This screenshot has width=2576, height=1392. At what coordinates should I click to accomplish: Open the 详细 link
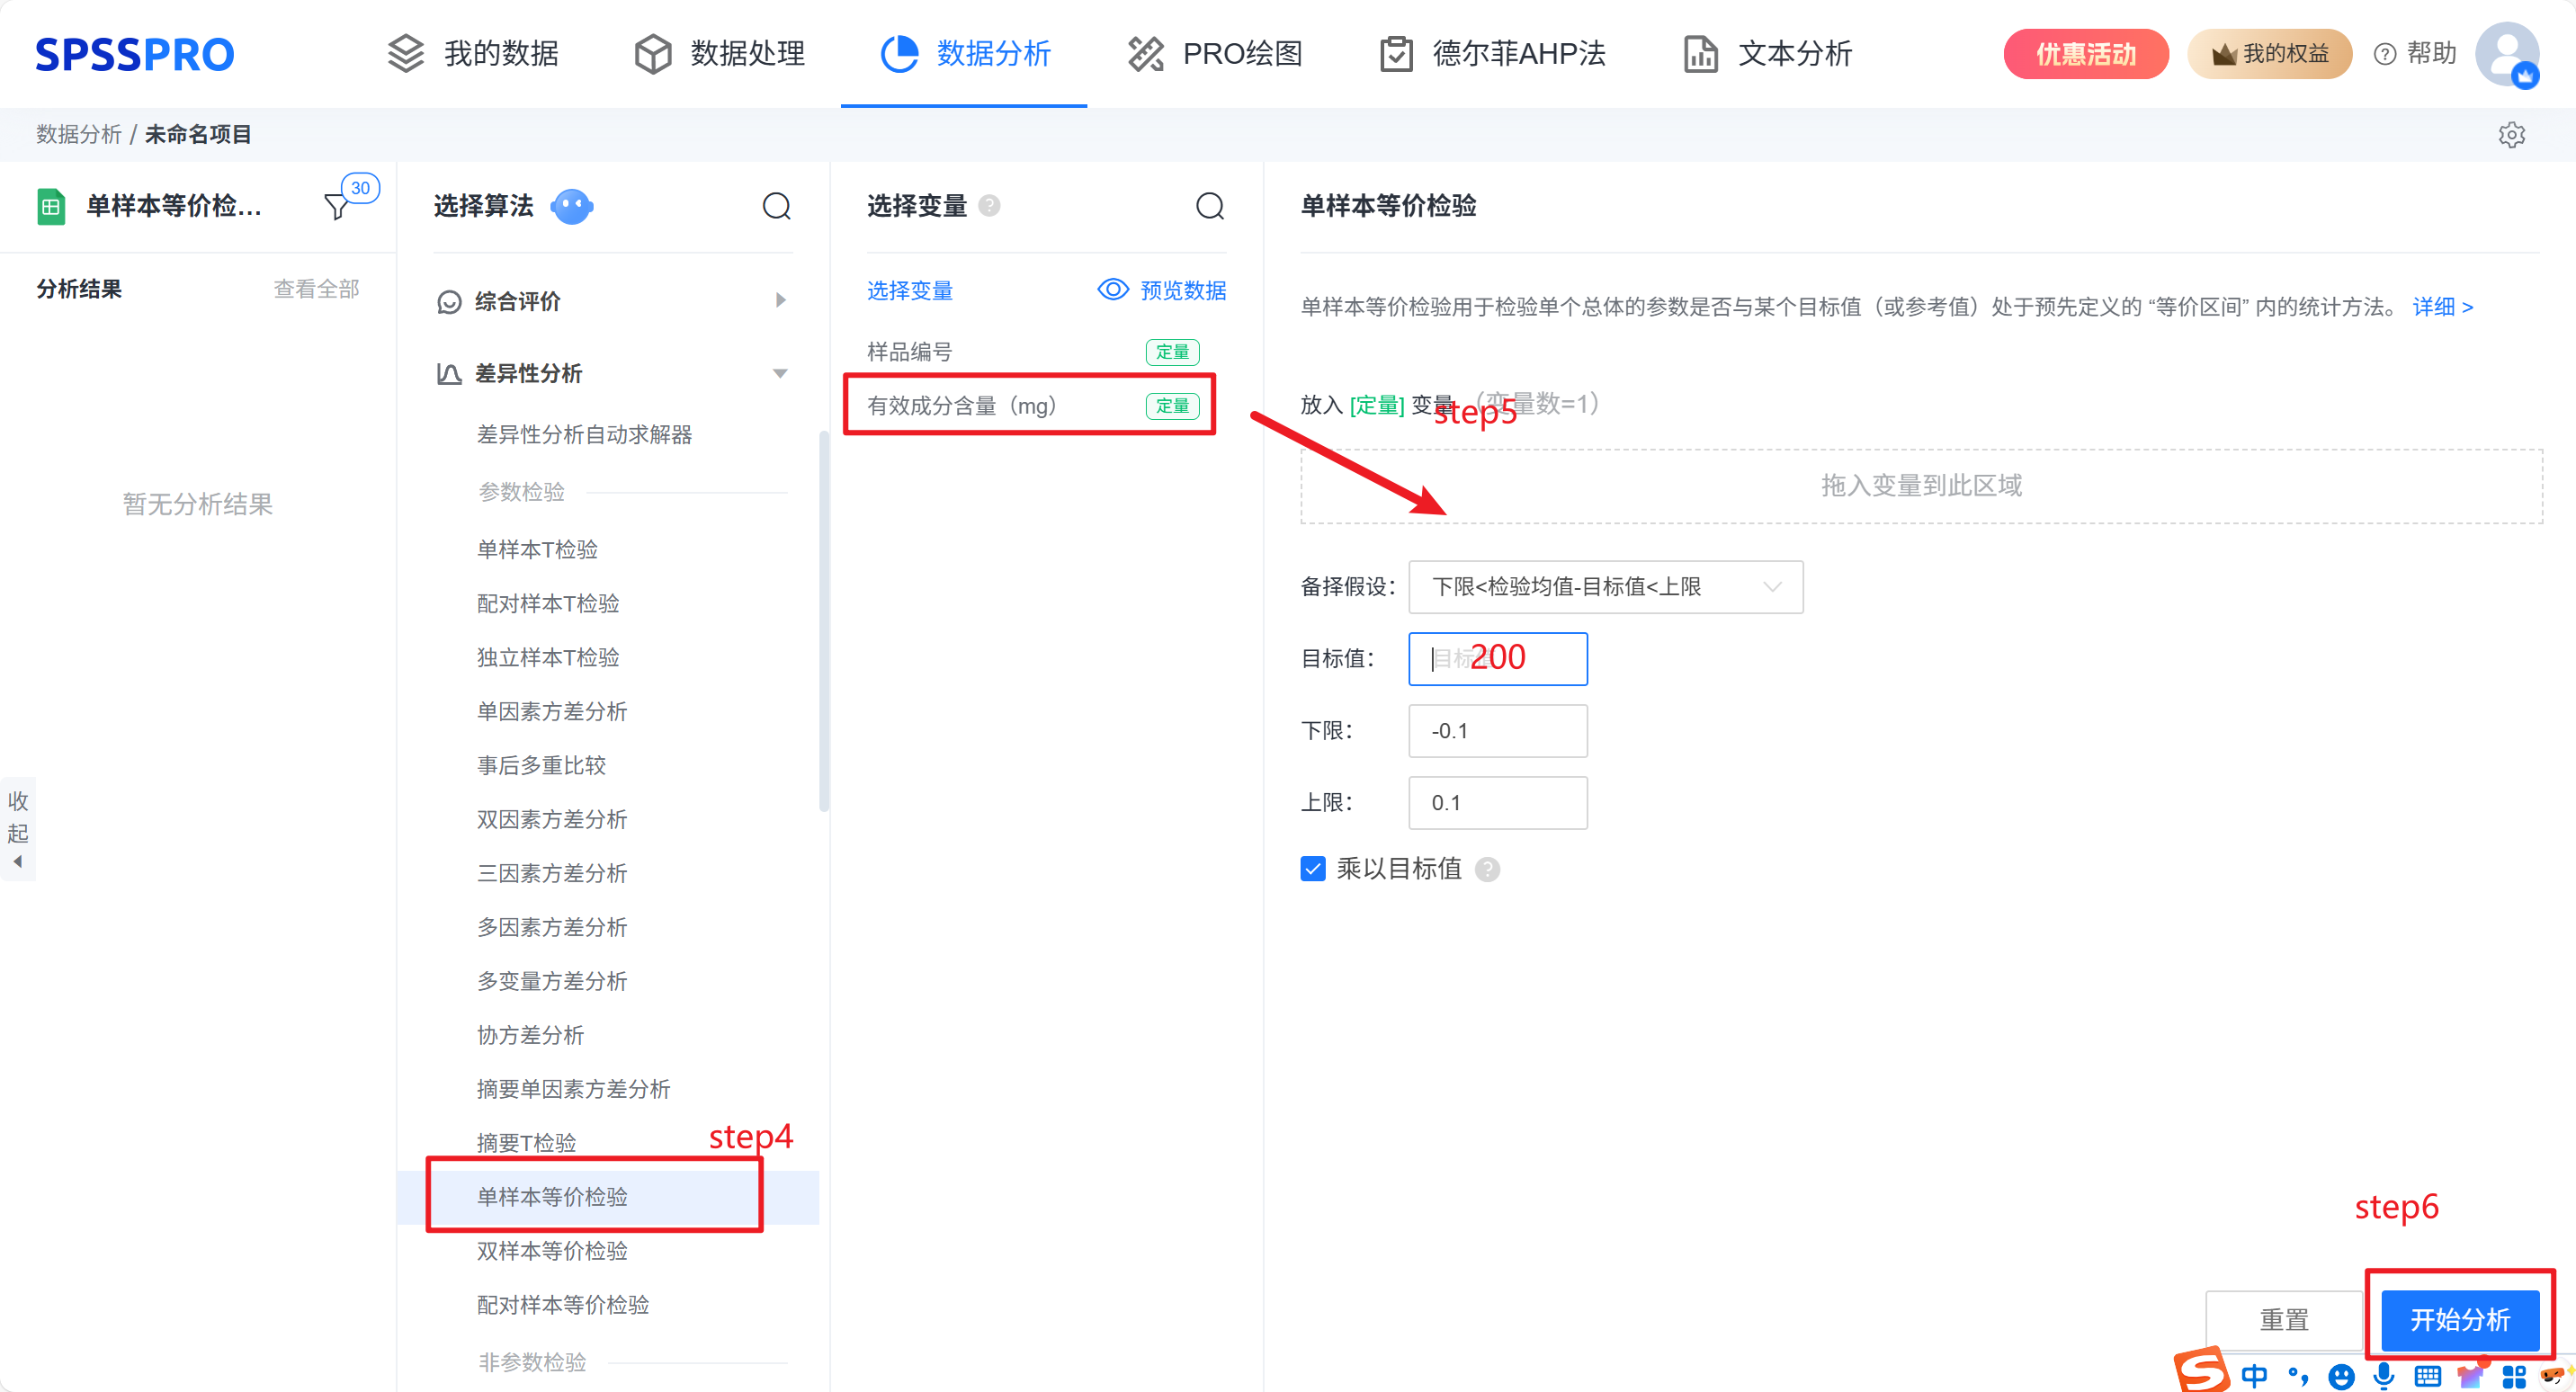click(x=2442, y=307)
